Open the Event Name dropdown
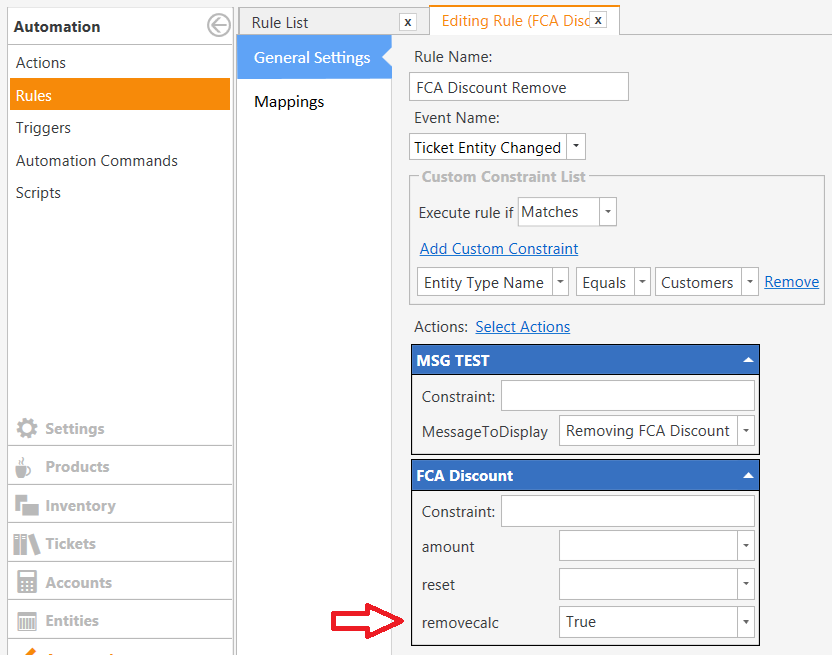 576,146
